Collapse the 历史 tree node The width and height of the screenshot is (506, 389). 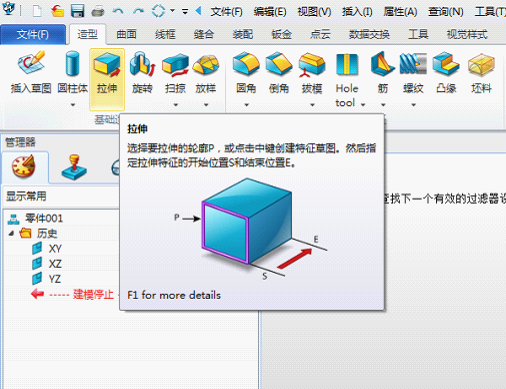[11, 233]
